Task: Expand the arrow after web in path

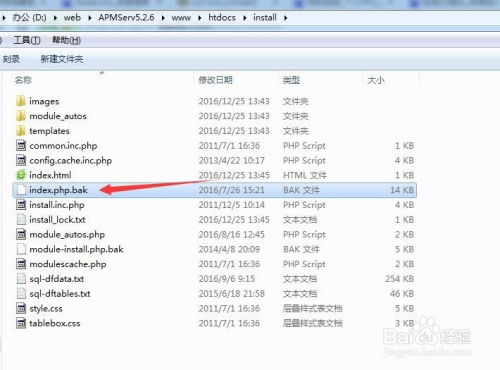Action: point(90,18)
